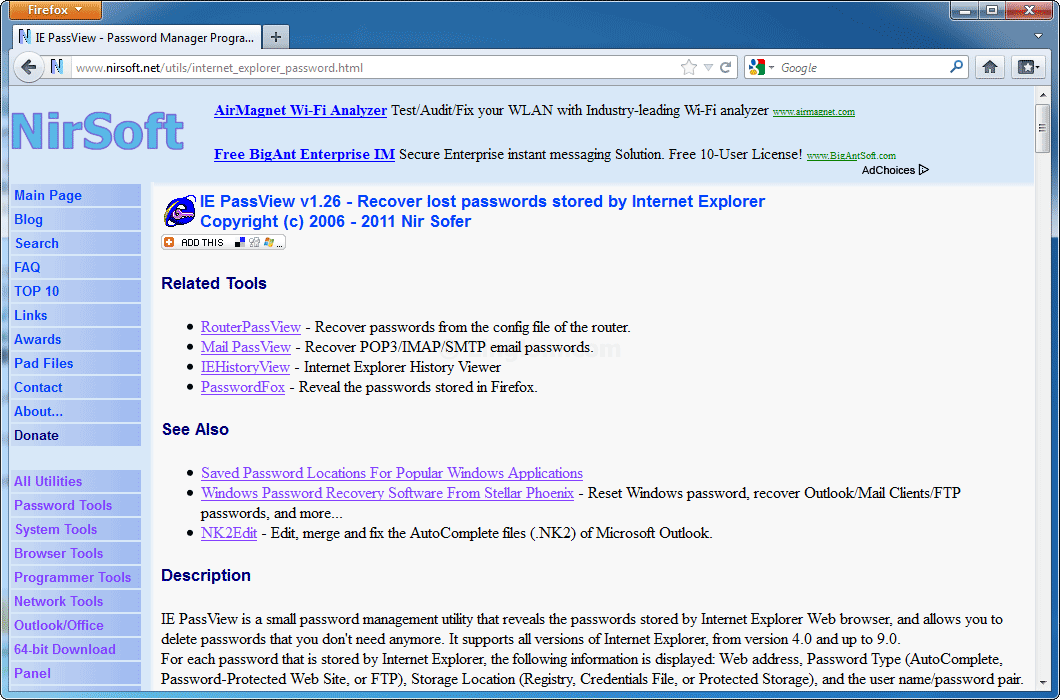Open the list all tabs dropdown
1060x700 pixels.
(x=1039, y=36)
